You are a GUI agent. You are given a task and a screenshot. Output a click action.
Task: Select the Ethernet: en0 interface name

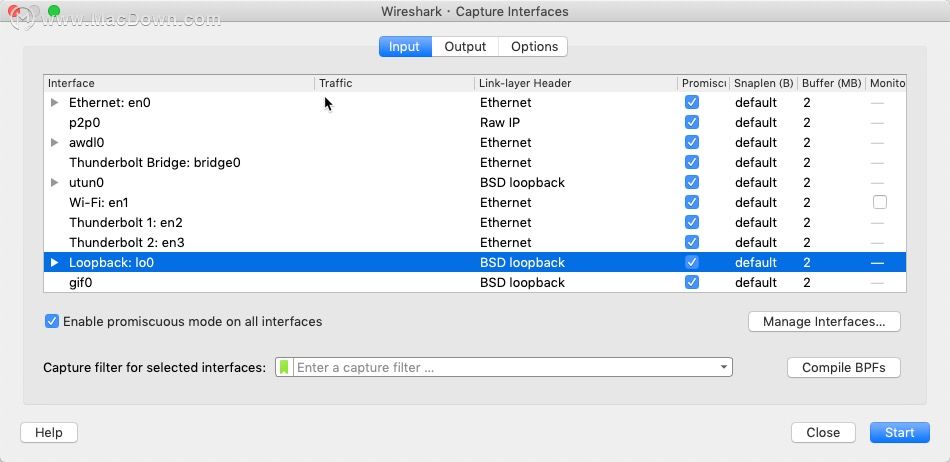point(110,102)
